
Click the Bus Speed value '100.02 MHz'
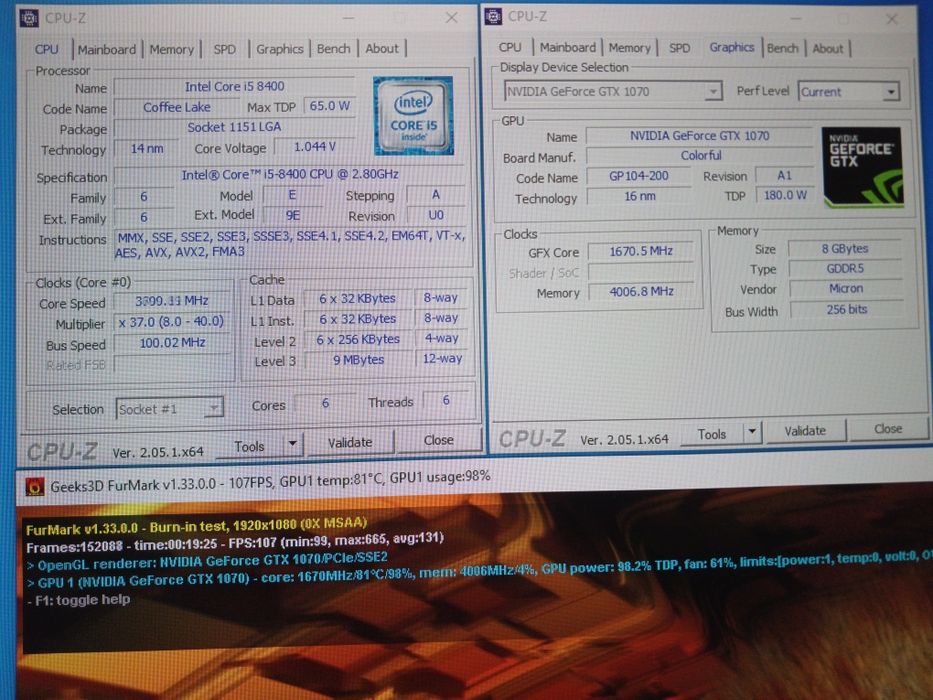pyautogui.click(x=172, y=343)
